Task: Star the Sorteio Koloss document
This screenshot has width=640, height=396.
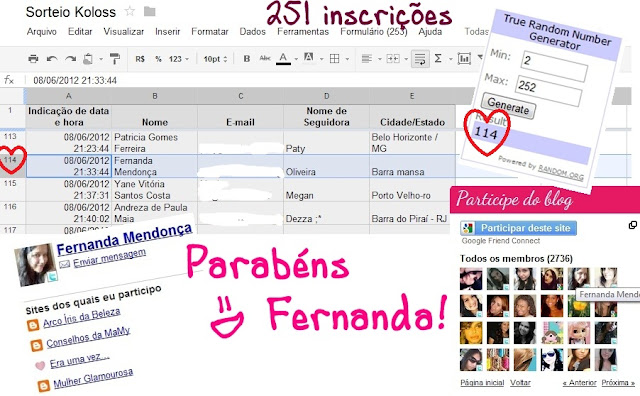Action: (129, 11)
